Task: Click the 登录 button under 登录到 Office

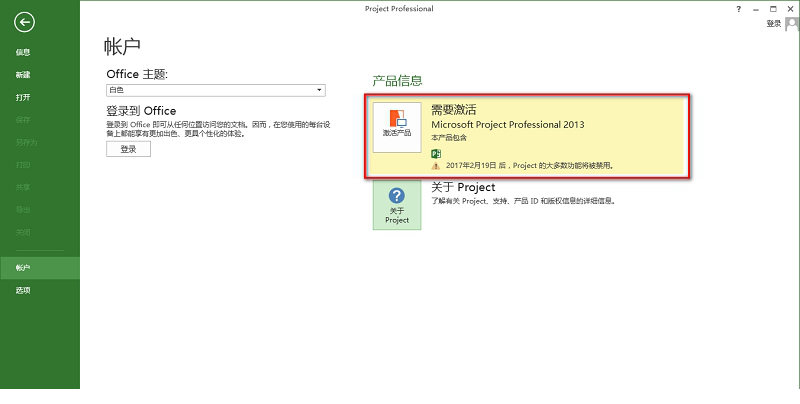Action: tap(129, 149)
